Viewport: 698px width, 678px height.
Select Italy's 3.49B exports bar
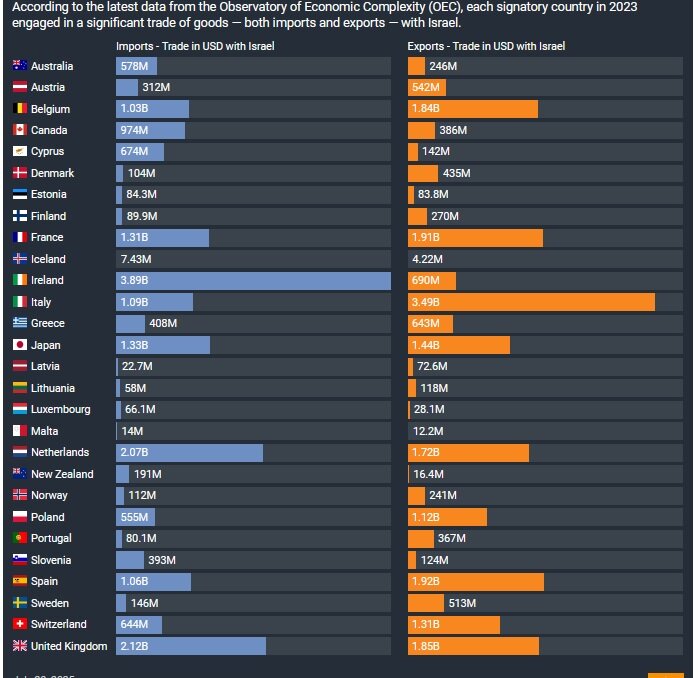pos(531,302)
